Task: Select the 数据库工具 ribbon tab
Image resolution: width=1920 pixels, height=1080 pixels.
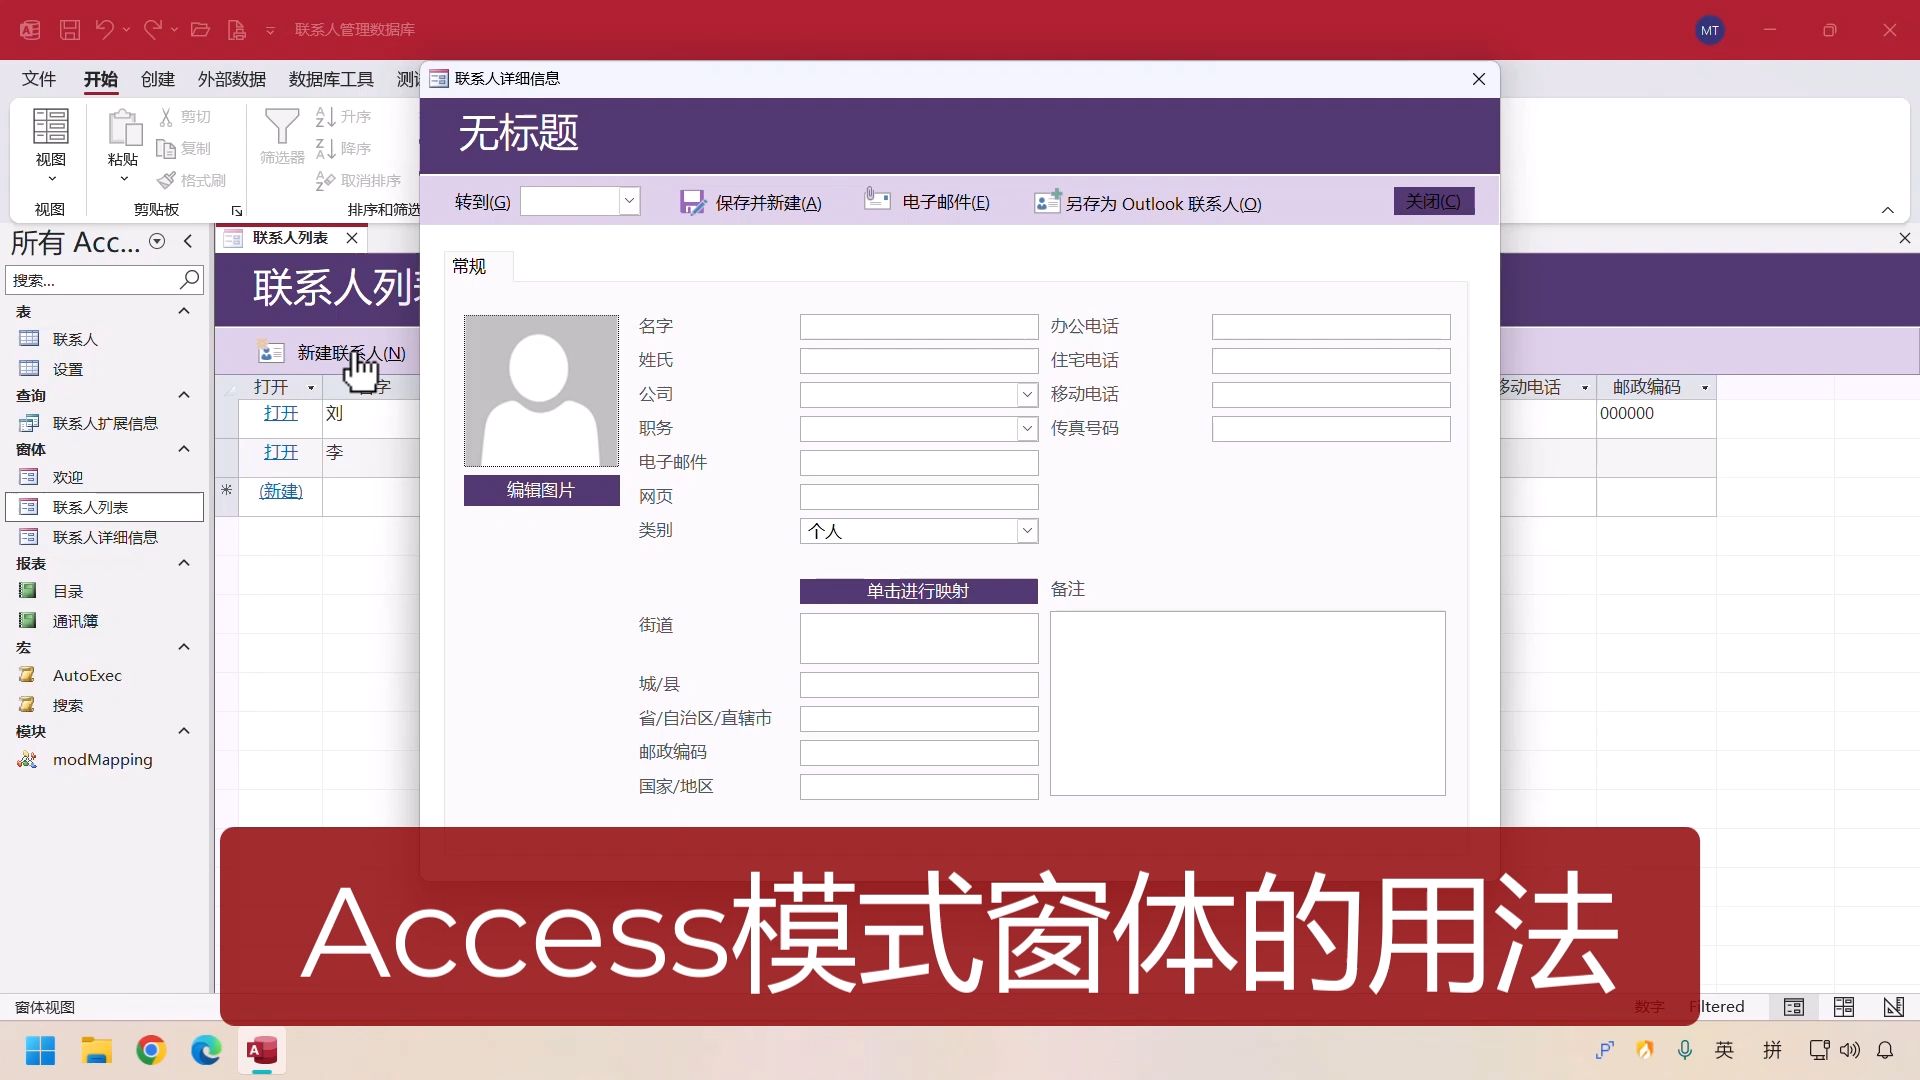Action: (x=331, y=79)
